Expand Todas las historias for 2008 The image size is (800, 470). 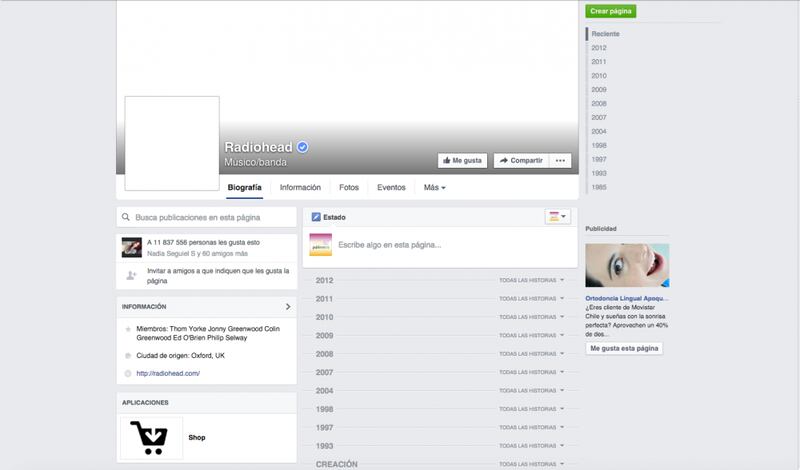pyautogui.click(x=531, y=354)
